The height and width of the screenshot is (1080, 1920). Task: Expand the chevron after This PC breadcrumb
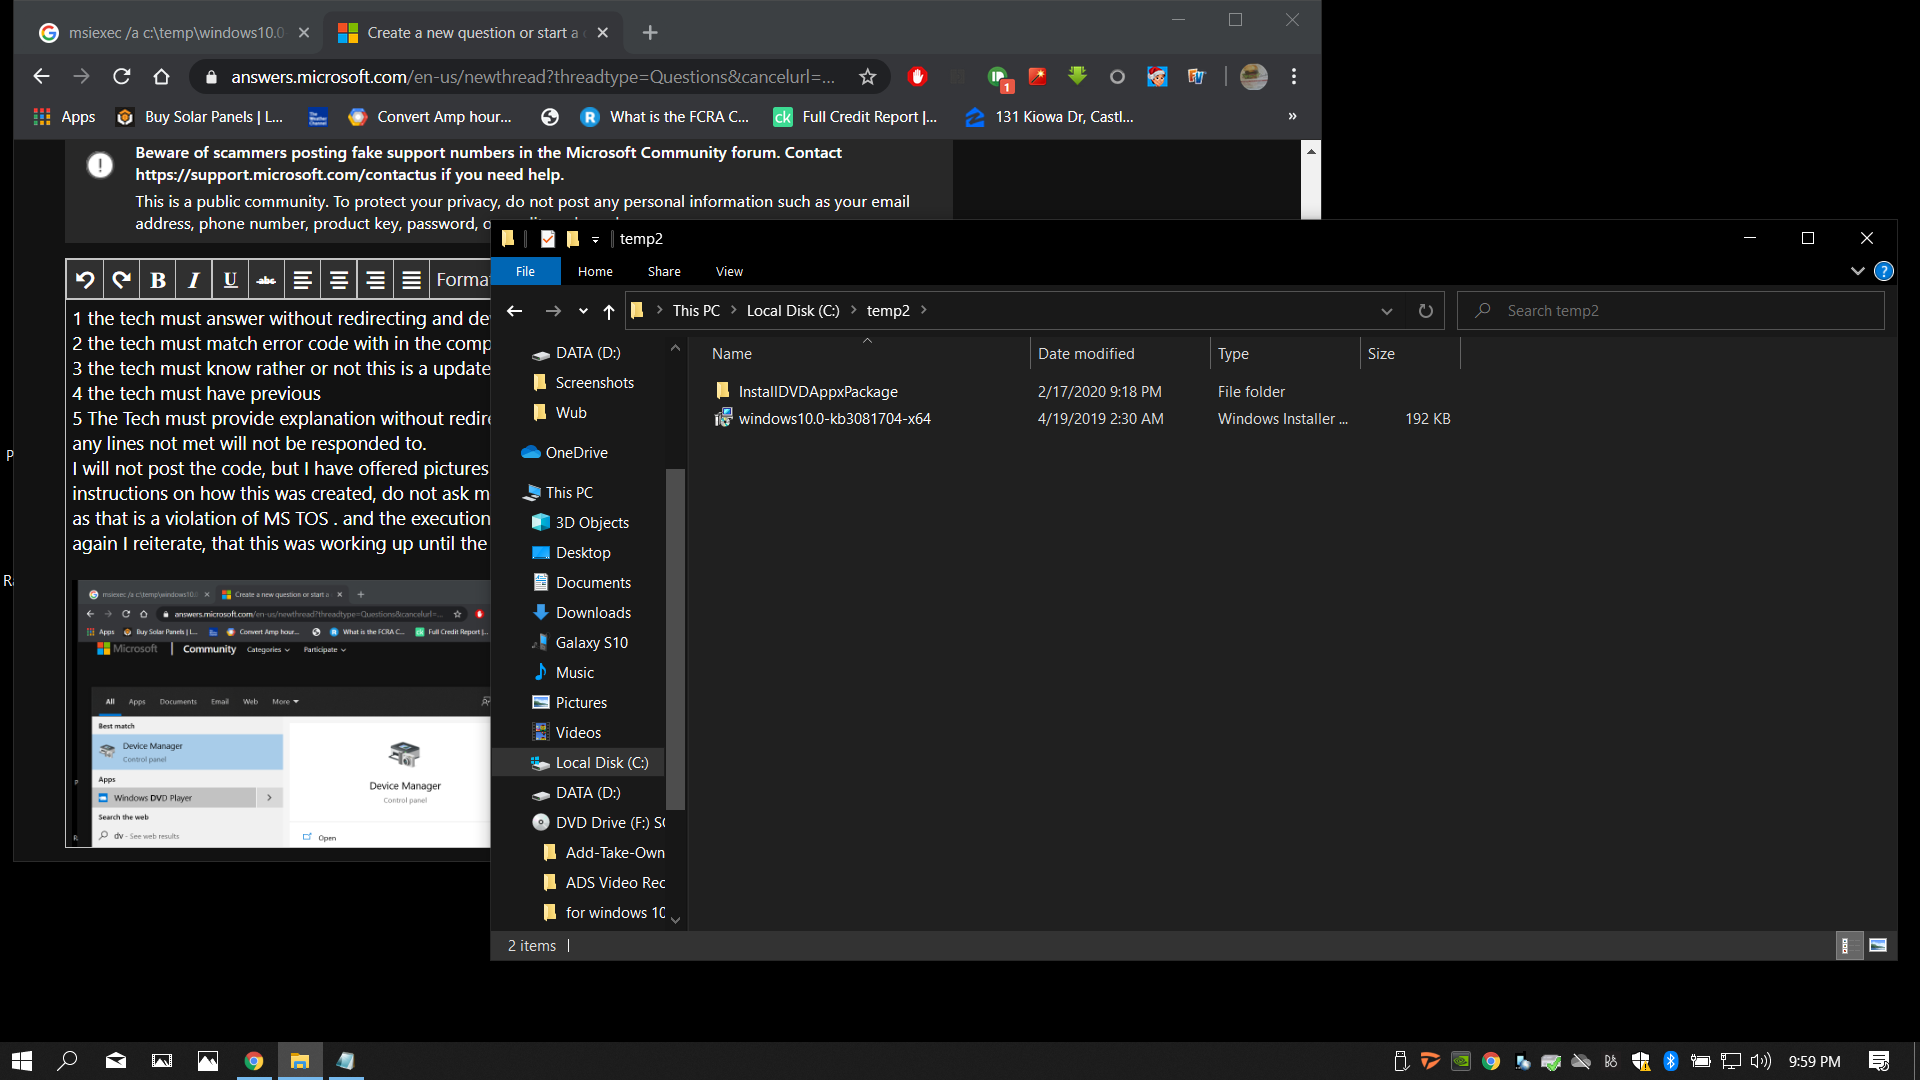[733, 311]
